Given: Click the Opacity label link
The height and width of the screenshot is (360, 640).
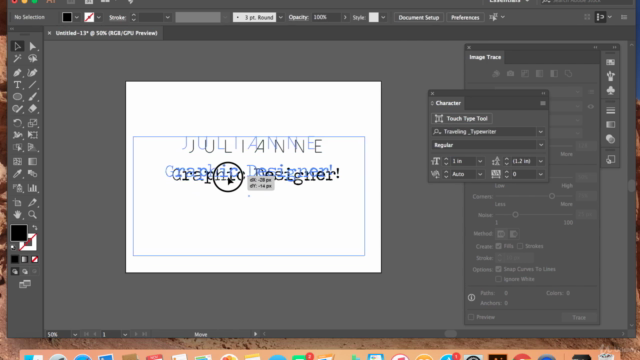Looking at the screenshot, I should (x=298, y=17).
